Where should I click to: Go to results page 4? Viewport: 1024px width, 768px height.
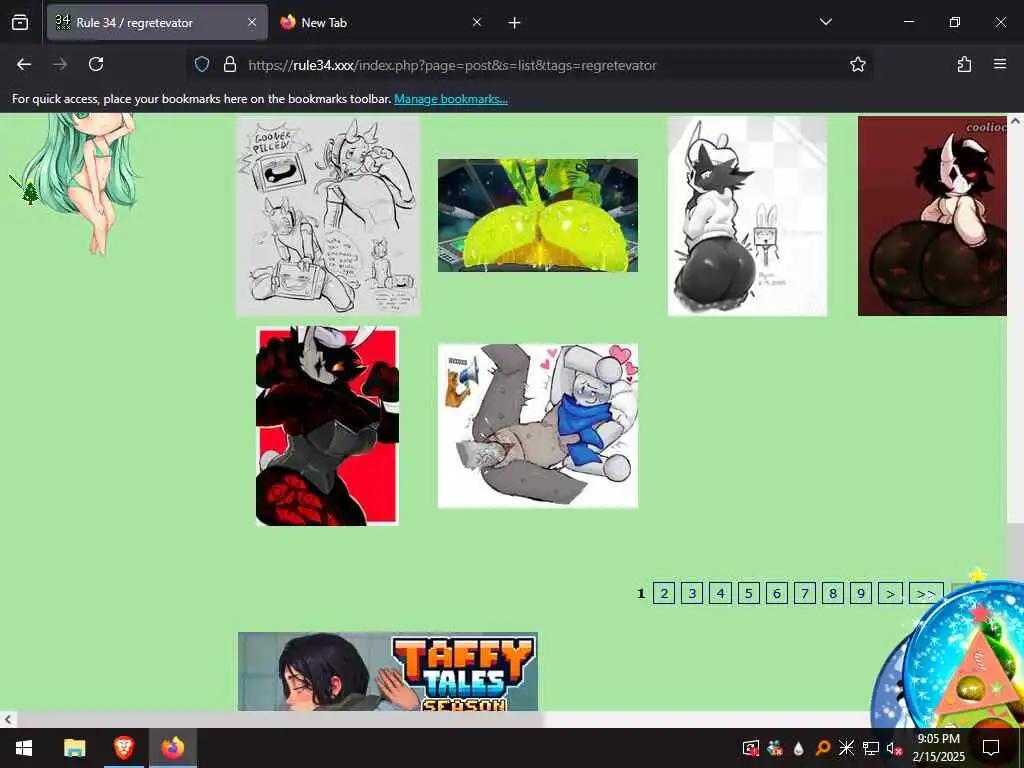point(720,593)
